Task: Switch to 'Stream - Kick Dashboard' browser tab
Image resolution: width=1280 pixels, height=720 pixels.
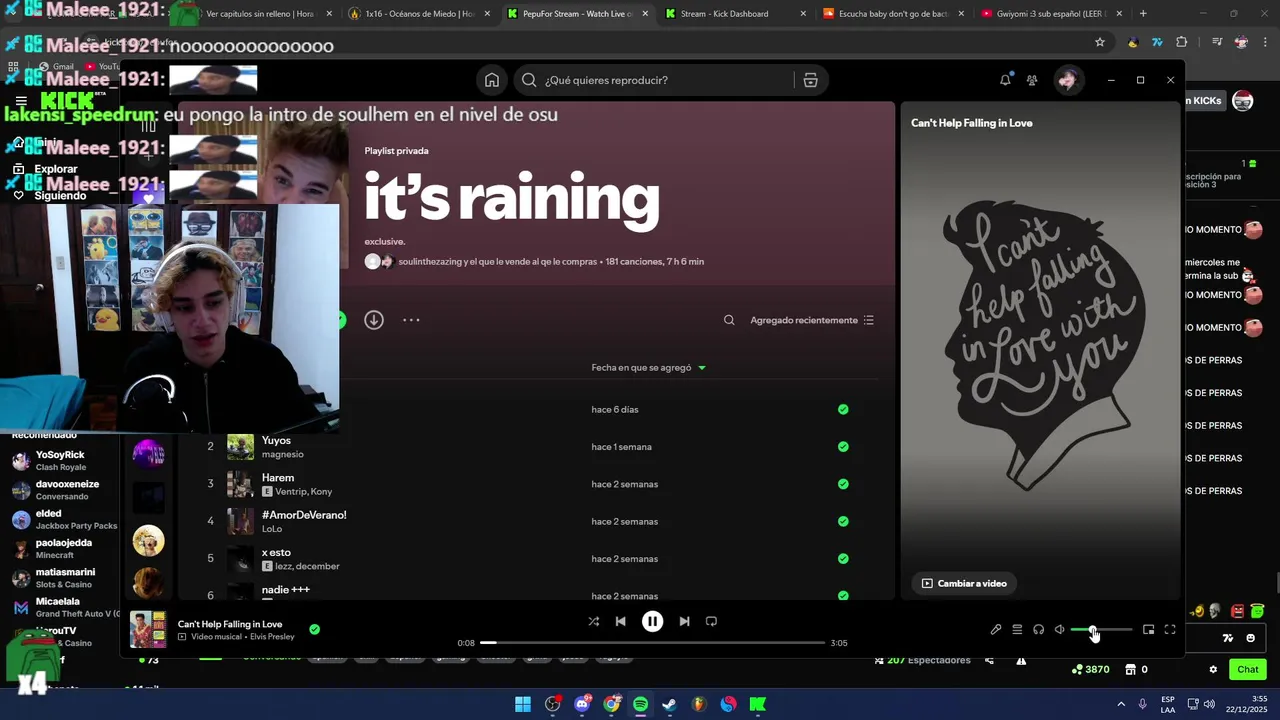Action: (734, 14)
